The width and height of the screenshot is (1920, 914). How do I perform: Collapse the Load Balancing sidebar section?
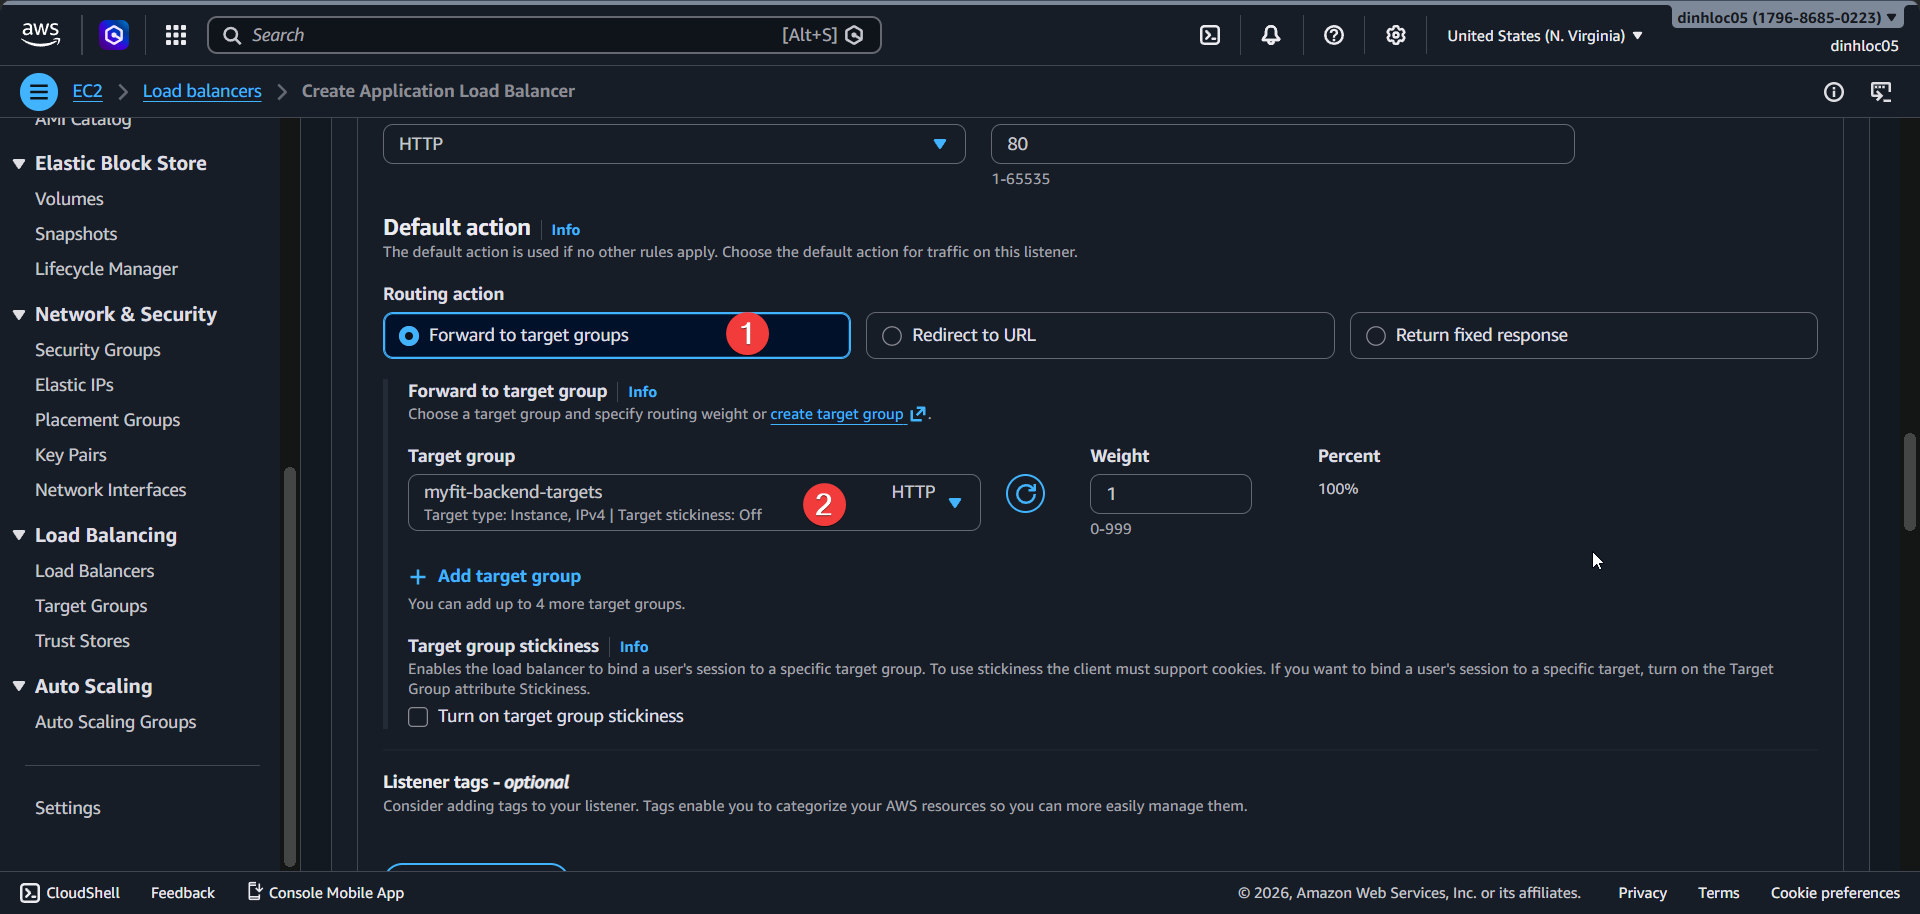click(x=19, y=535)
